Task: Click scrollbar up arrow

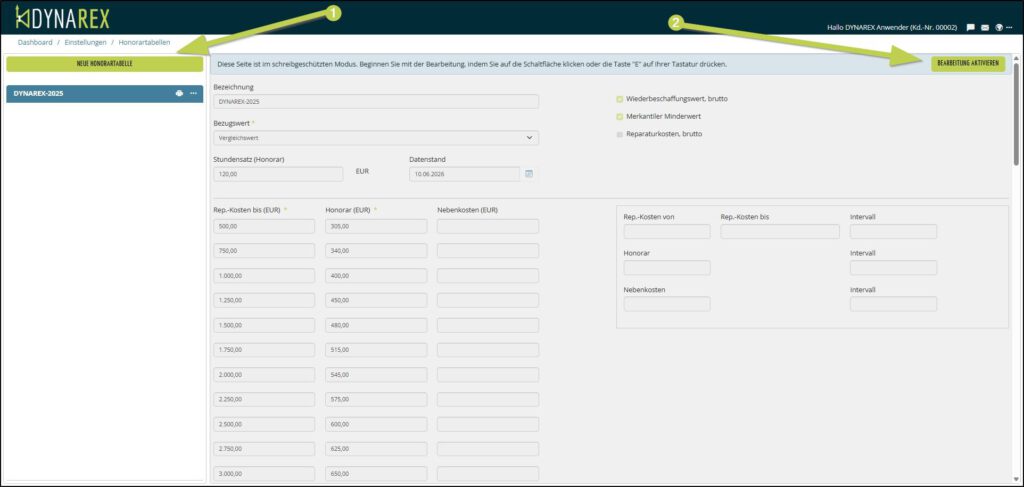Action: 1016,58
